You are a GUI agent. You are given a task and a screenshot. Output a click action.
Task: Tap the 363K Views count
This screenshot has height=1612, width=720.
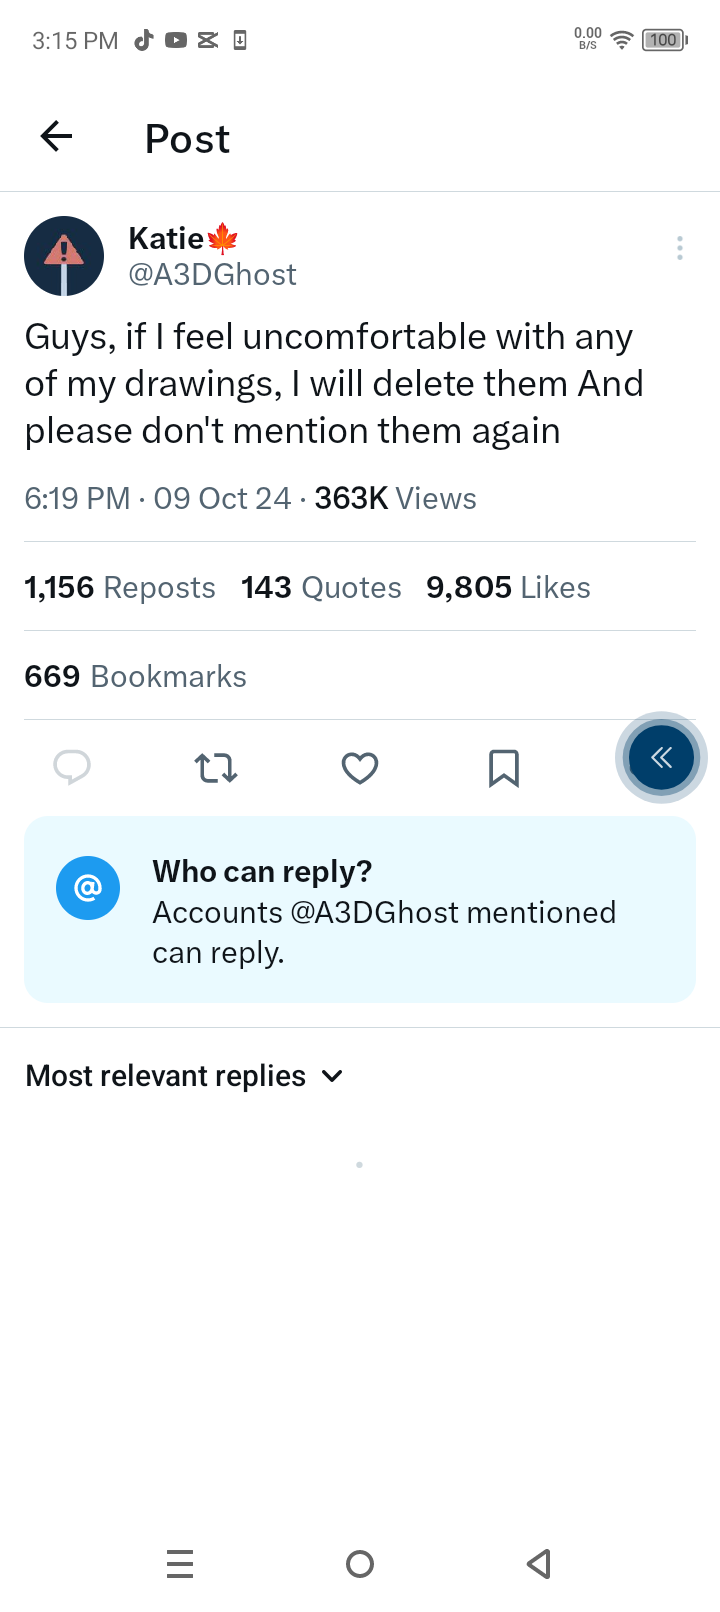[x=395, y=498]
